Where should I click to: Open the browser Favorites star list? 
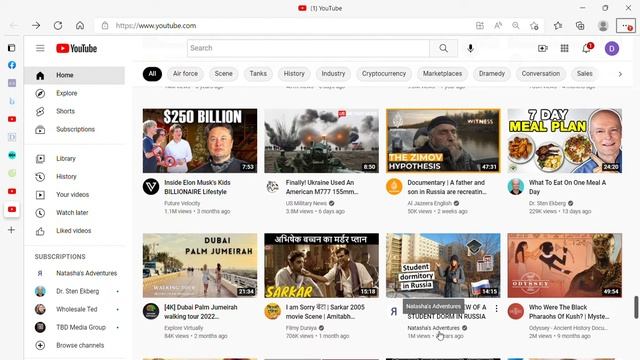[558, 26]
